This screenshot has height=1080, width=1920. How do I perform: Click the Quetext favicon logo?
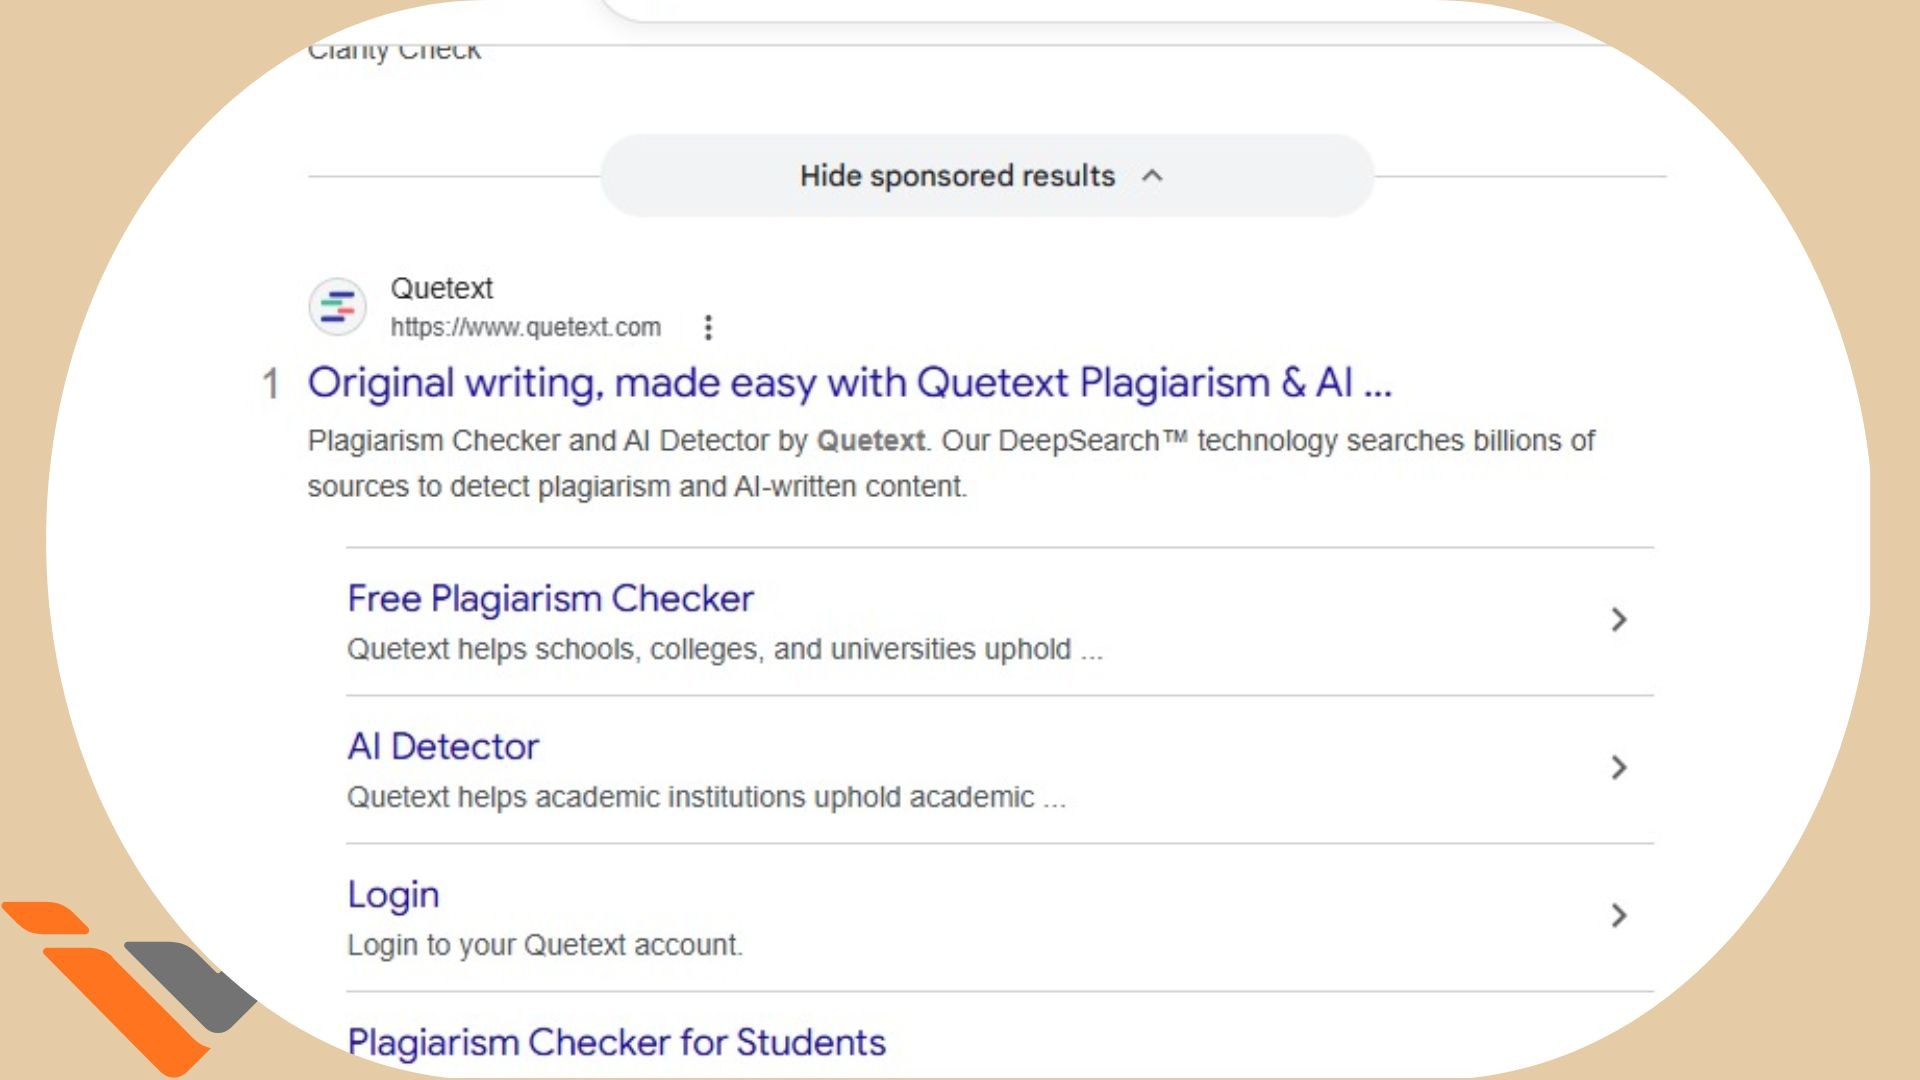click(x=337, y=307)
